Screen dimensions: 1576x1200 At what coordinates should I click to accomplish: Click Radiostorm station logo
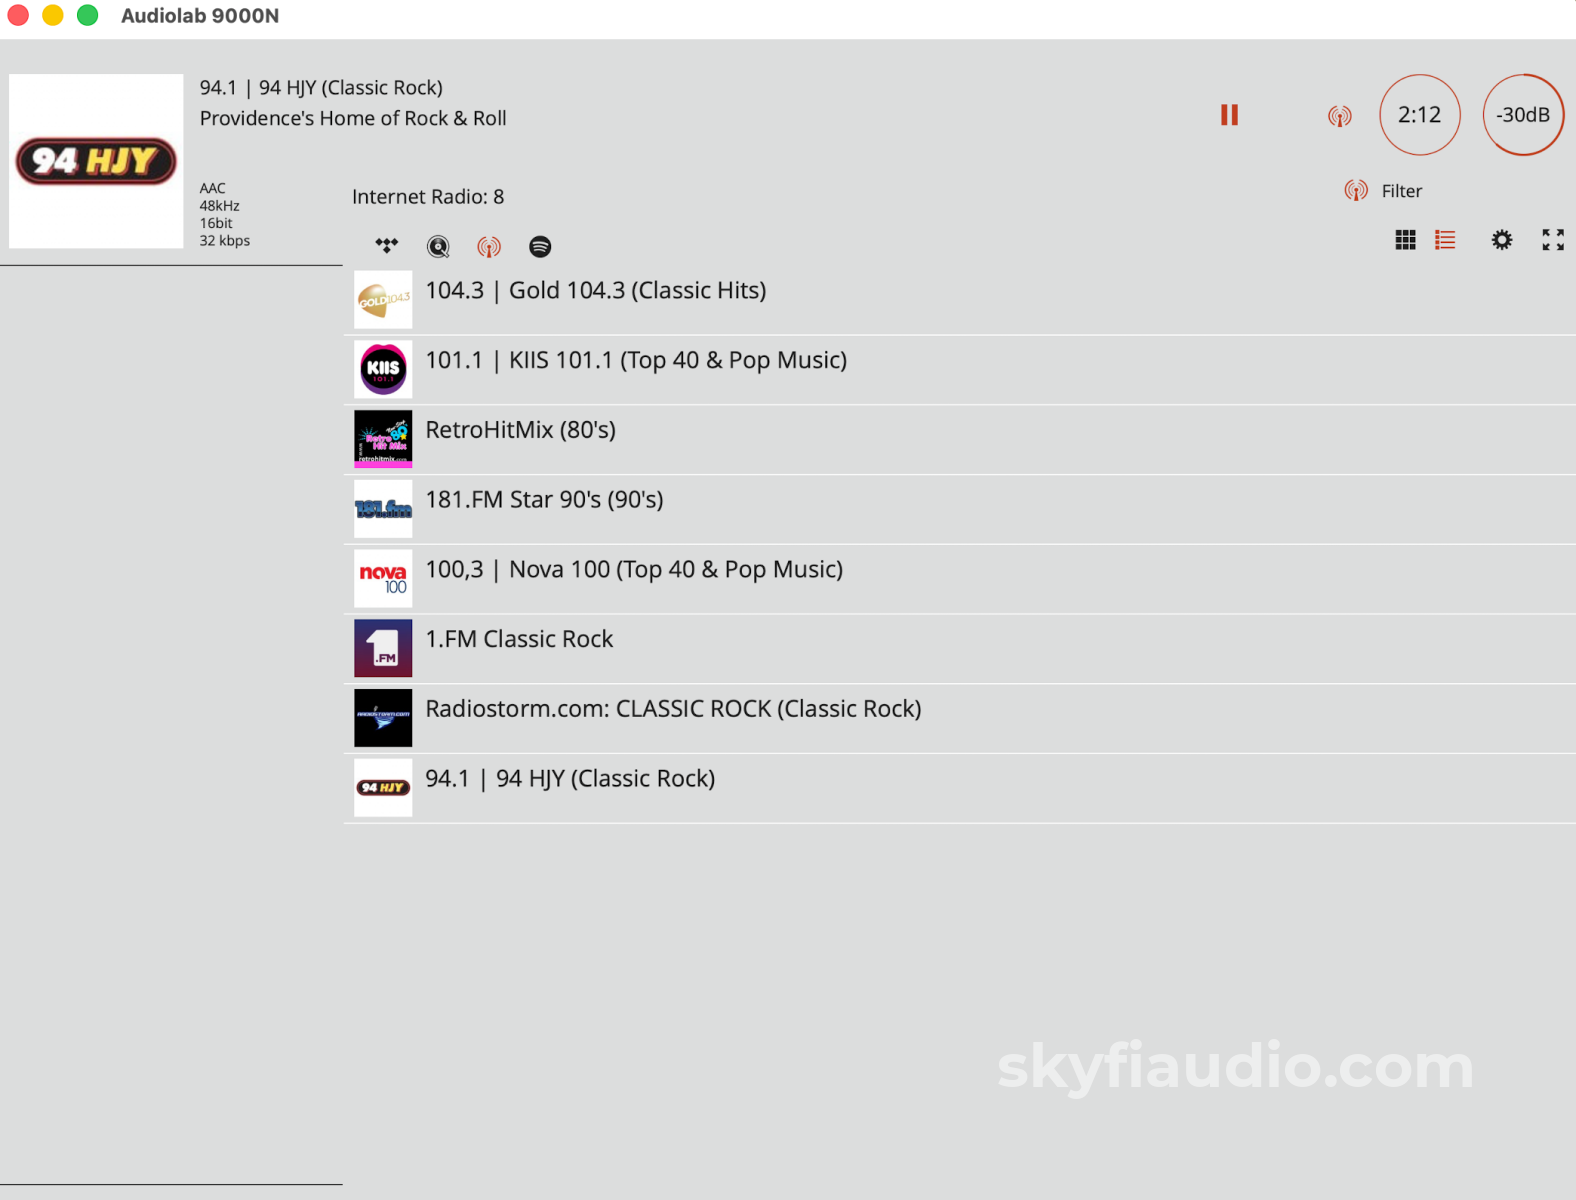click(x=383, y=718)
